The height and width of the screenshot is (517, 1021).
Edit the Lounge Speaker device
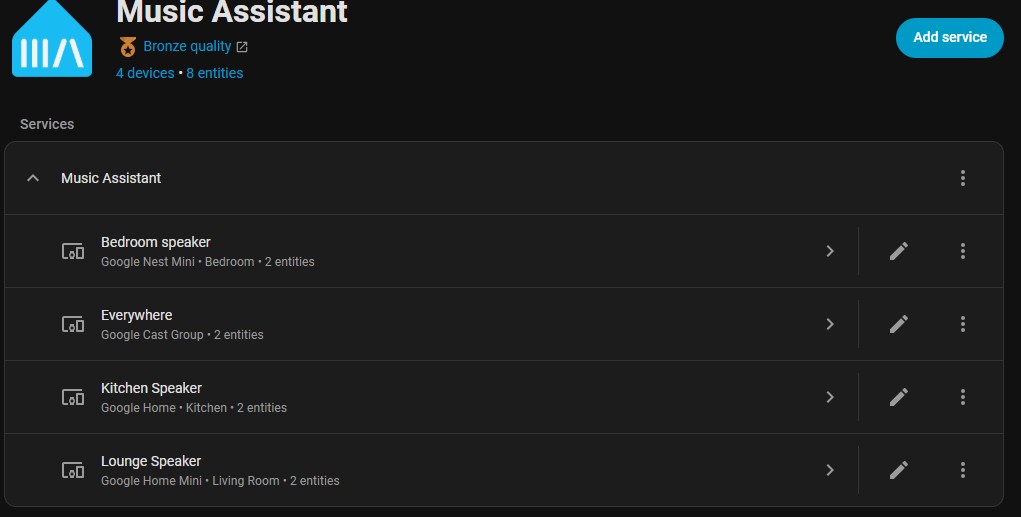pyautogui.click(x=899, y=470)
